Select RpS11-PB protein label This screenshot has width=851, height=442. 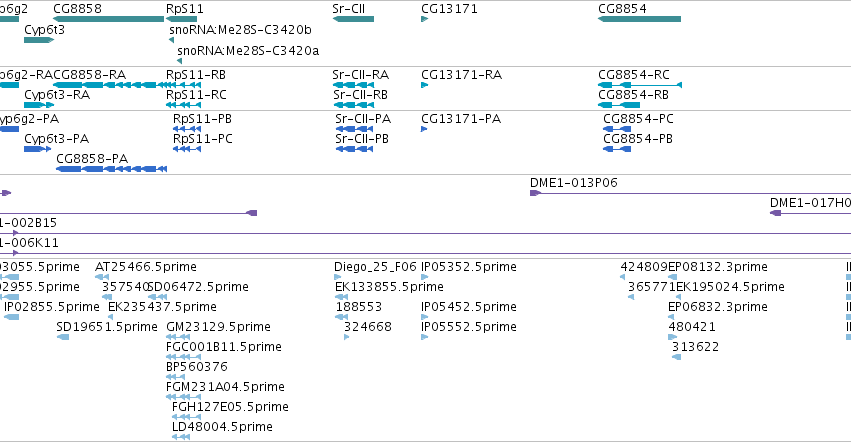click(x=202, y=118)
